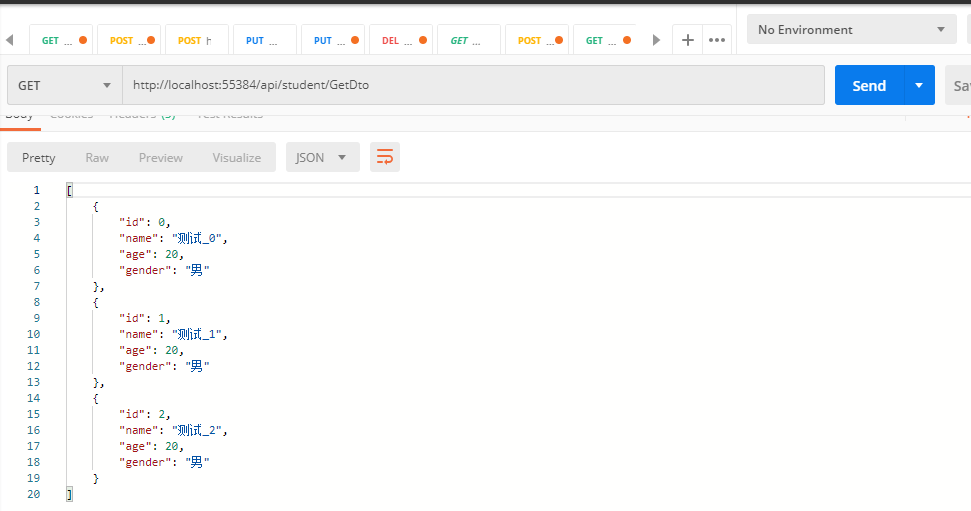Viewport: 971px width, 511px height.
Task: Click "age": 20 on line 11
Action: pyautogui.click(x=151, y=351)
